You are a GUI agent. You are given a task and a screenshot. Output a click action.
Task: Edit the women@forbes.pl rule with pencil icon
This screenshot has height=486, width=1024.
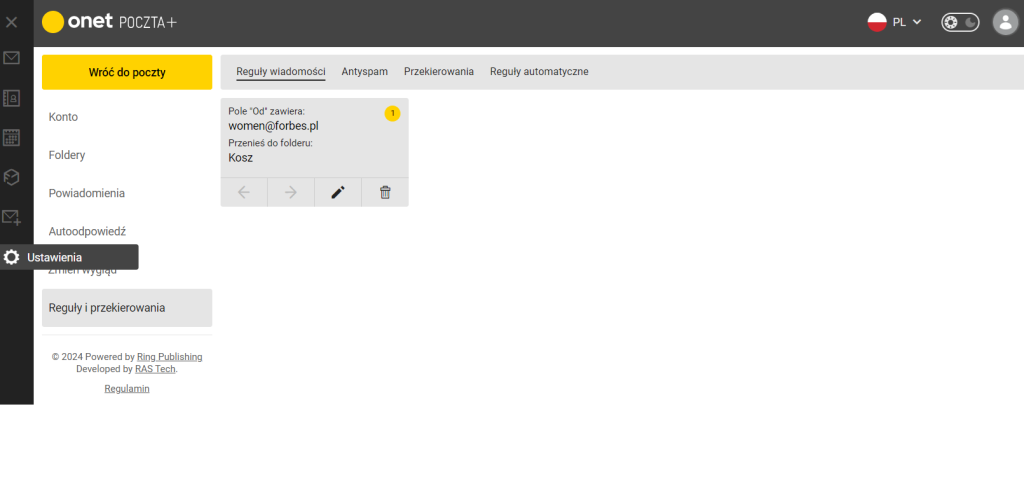click(x=338, y=192)
